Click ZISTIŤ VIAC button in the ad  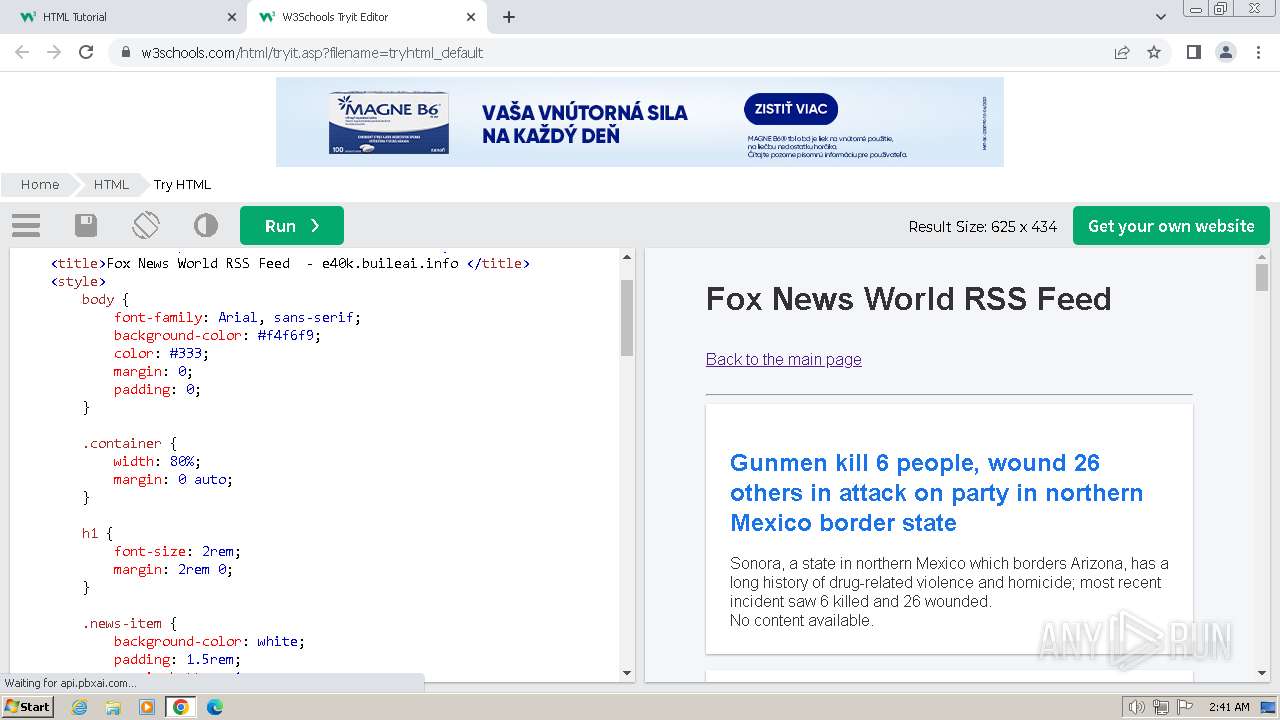tap(790, 109)
